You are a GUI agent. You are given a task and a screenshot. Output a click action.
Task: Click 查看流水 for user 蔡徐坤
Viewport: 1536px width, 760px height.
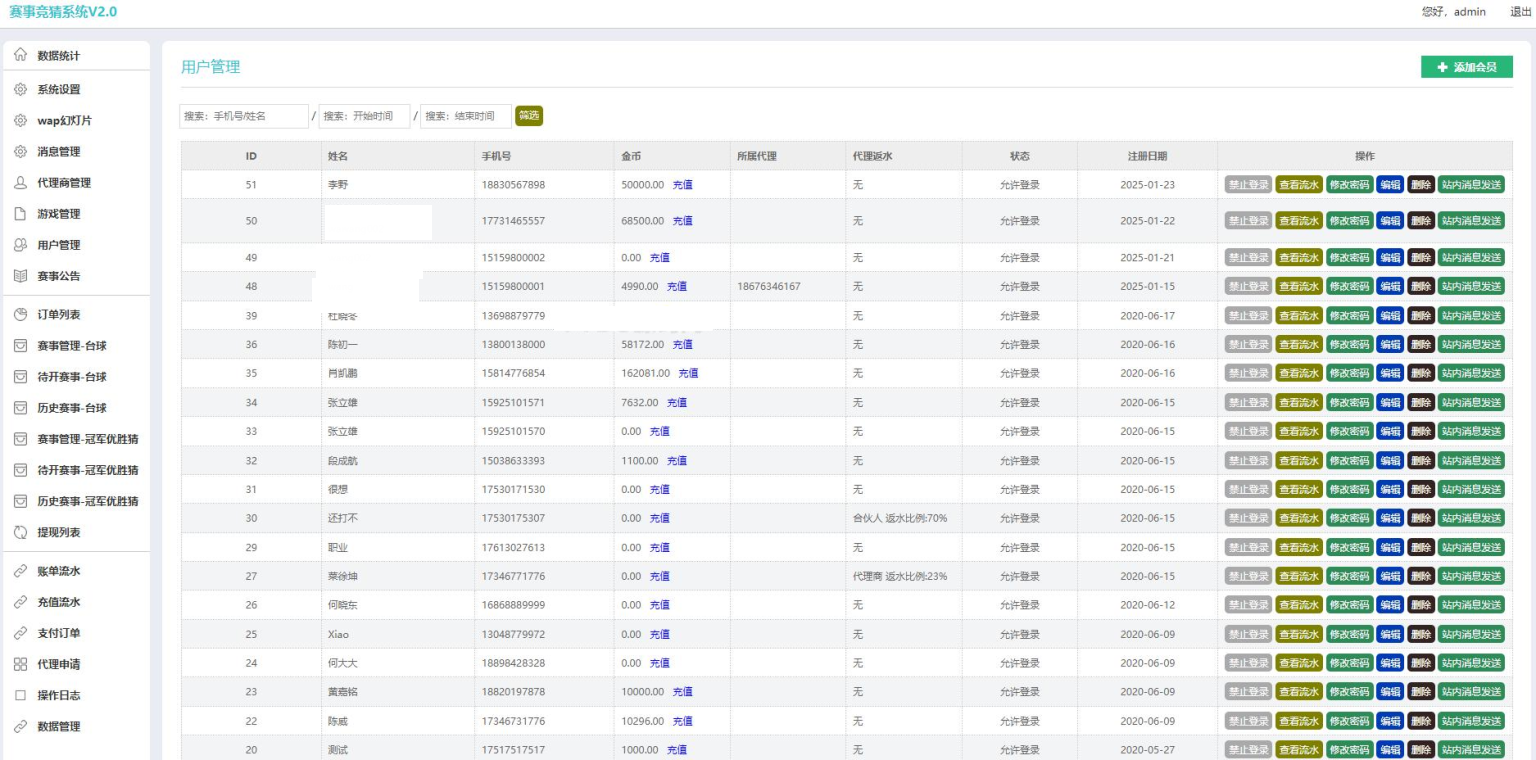coord(1299,576)
